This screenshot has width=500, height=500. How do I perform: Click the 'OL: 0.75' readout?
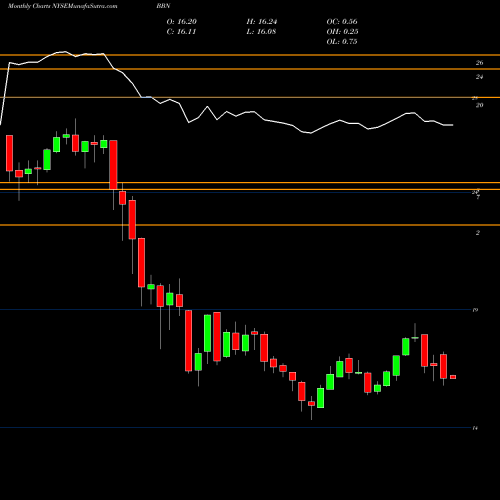coord(342,42)
